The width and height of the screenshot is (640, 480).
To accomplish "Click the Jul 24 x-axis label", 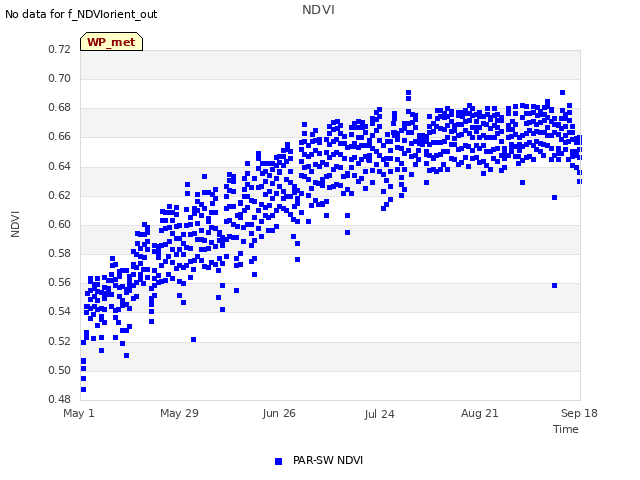I will (x=379, y=414).
